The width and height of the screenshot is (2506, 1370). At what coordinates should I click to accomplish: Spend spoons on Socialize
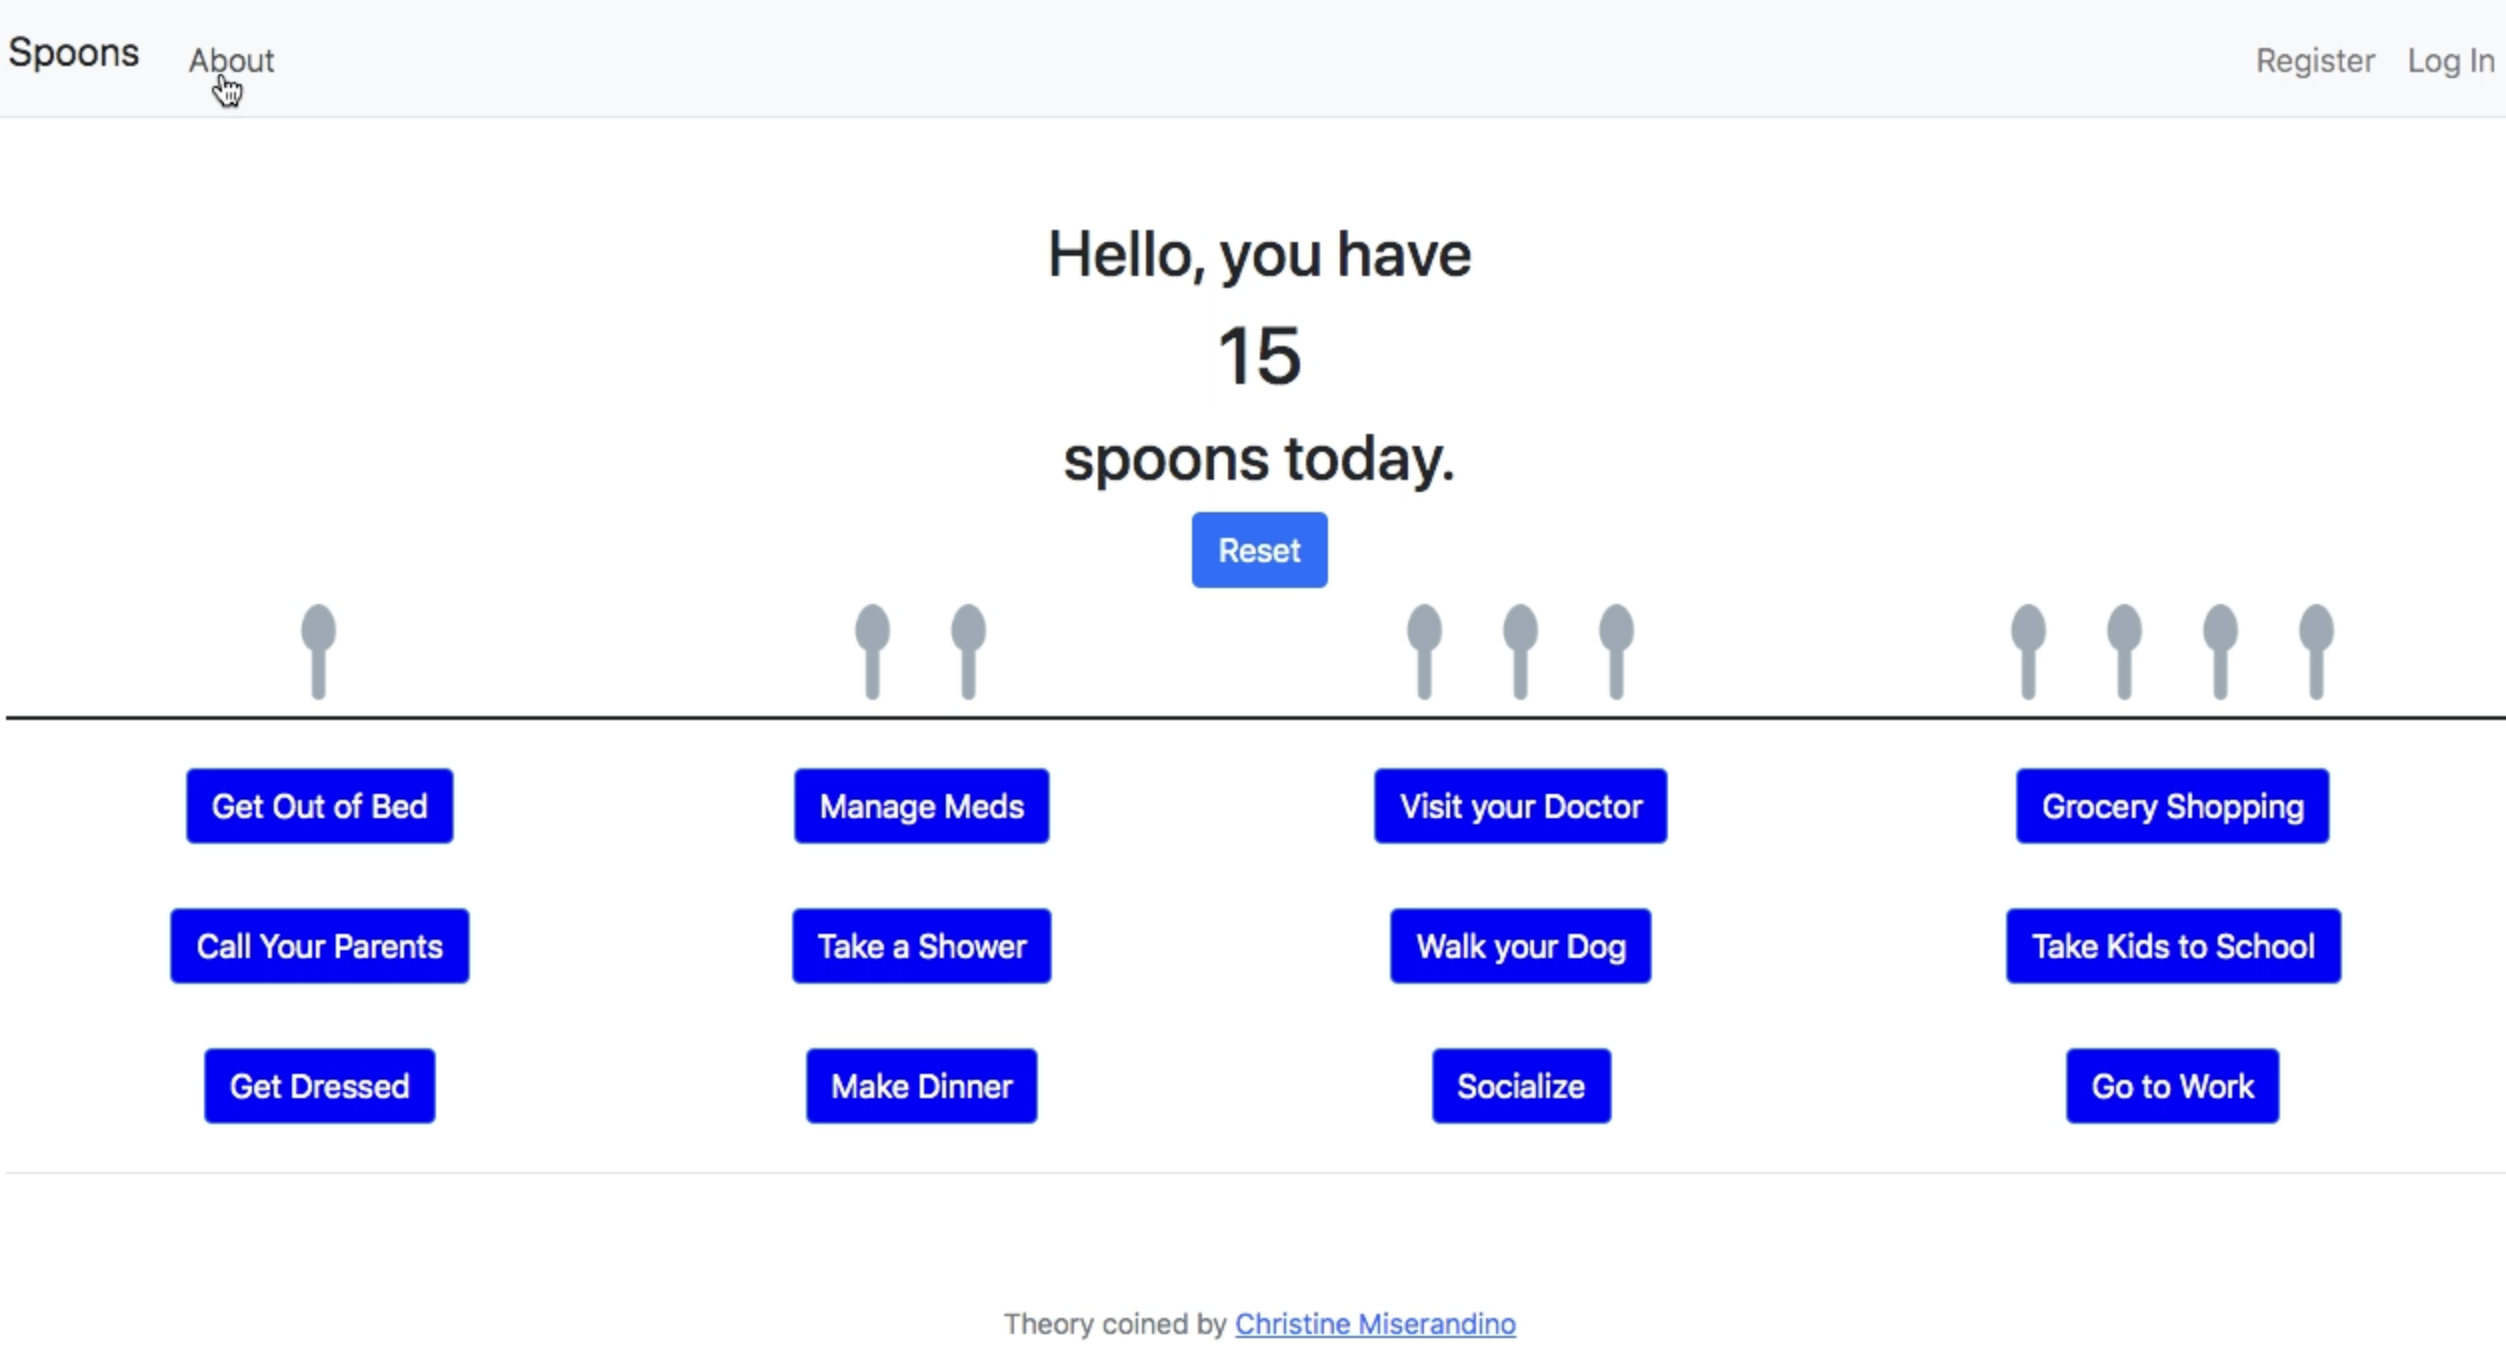(1520, 1086)
